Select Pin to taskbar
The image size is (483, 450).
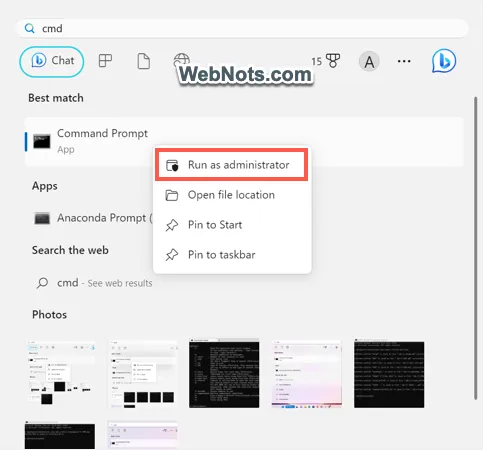(232, 255)
